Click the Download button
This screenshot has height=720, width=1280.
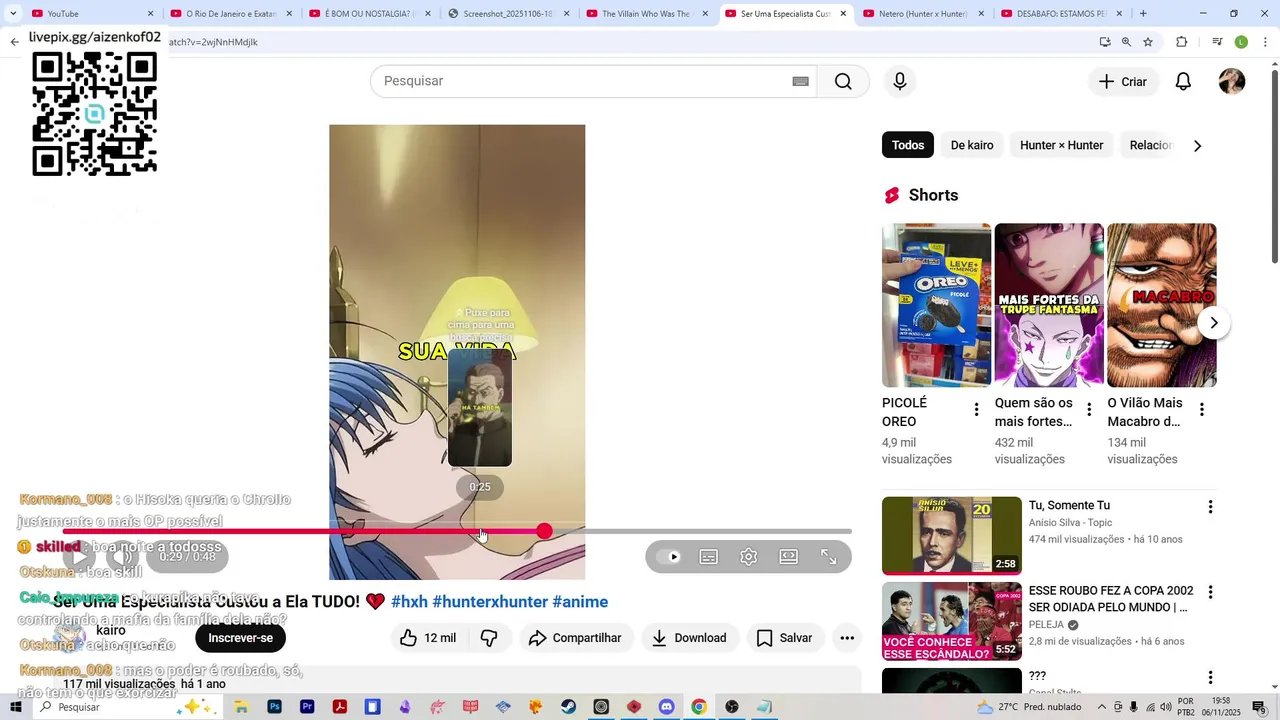[x=690, y=638]
